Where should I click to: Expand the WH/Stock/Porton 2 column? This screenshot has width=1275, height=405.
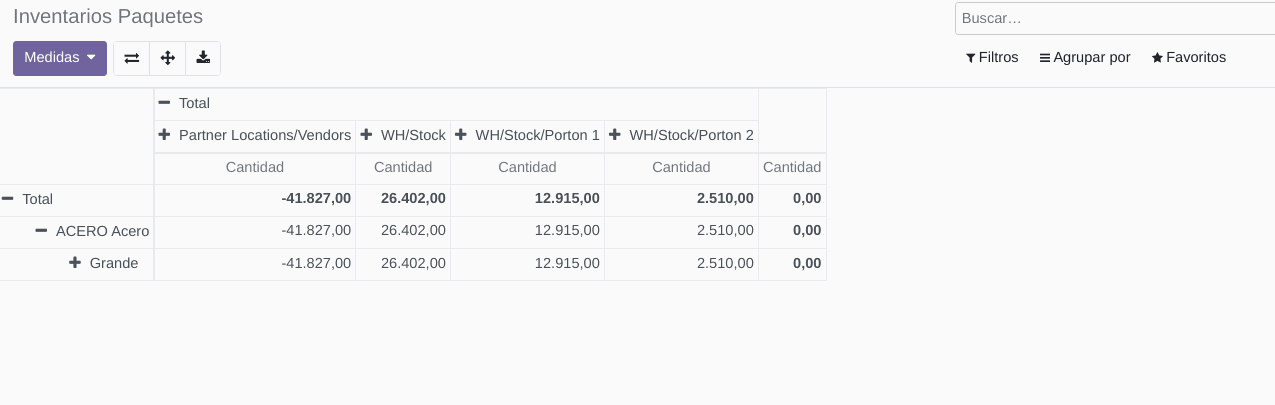point(682,135)
